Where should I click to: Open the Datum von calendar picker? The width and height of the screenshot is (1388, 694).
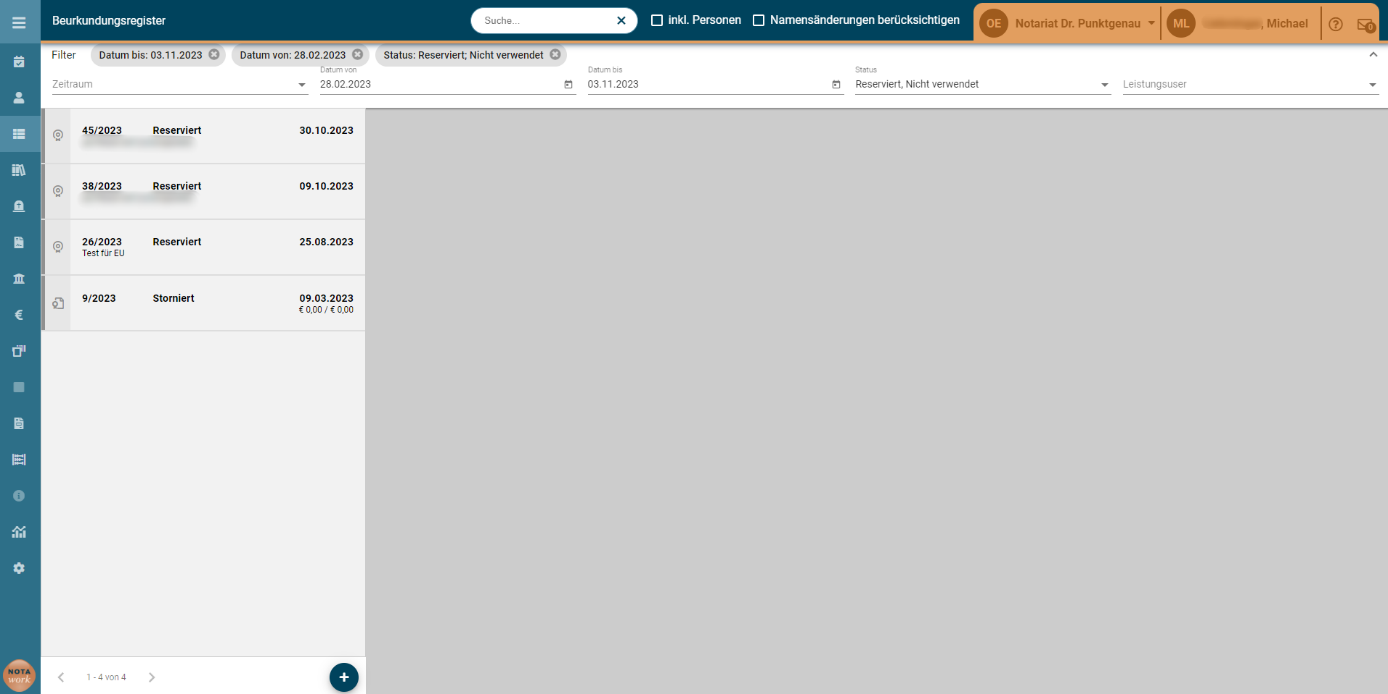[x=568, y=85]
